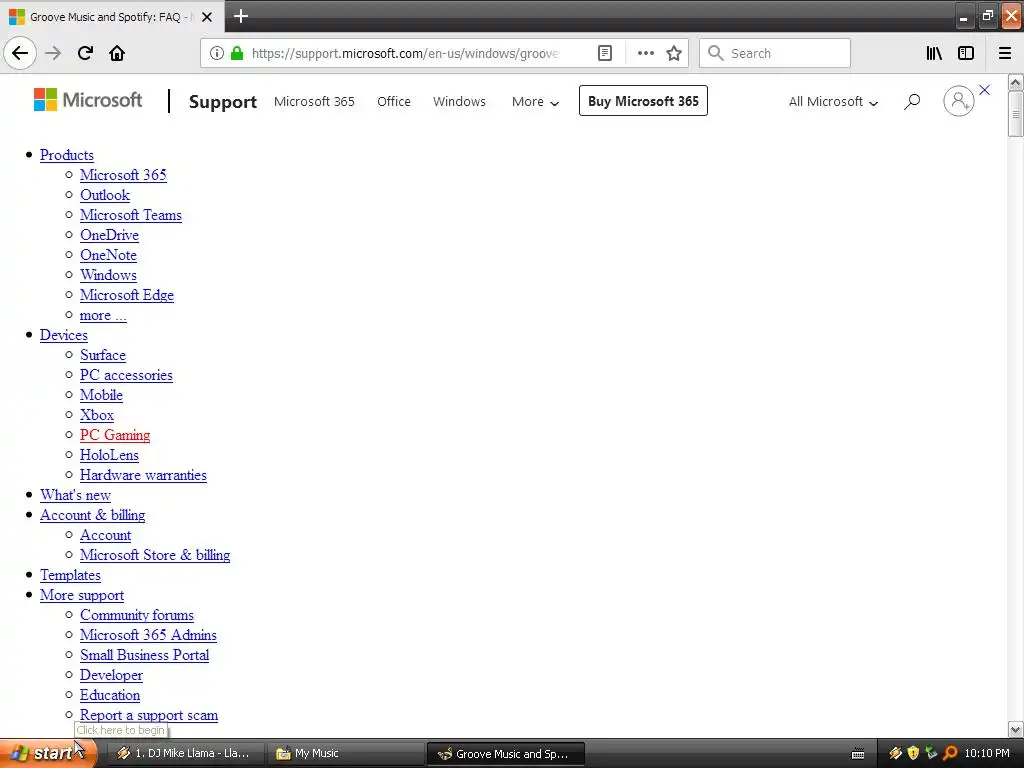The image size is (1024, 768).
Task: Click scrollbar up arrow
Action: 1015,83
